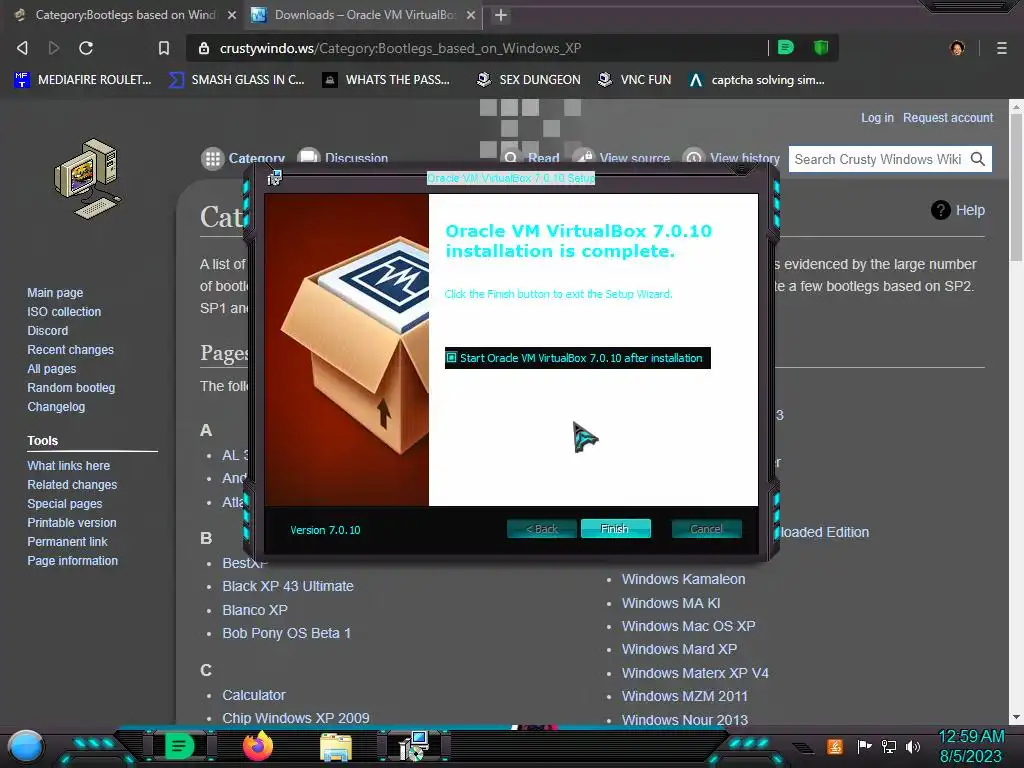Screen dimensions: 1024x768
Task: Open Black XP 43 Ultimate link
Action: click(x=288, y=586)
